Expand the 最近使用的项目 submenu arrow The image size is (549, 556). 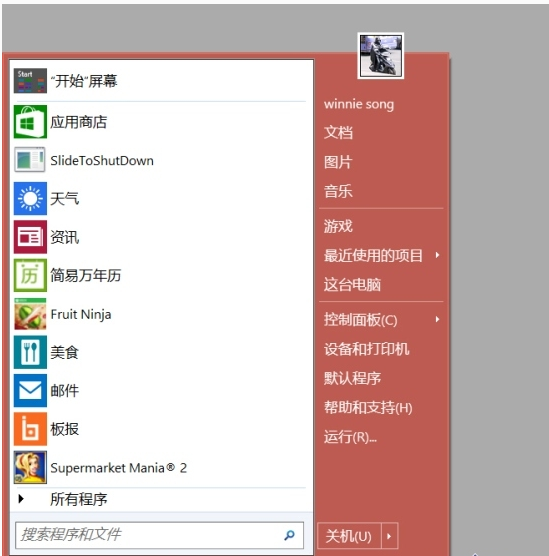(x=437, y=255)
